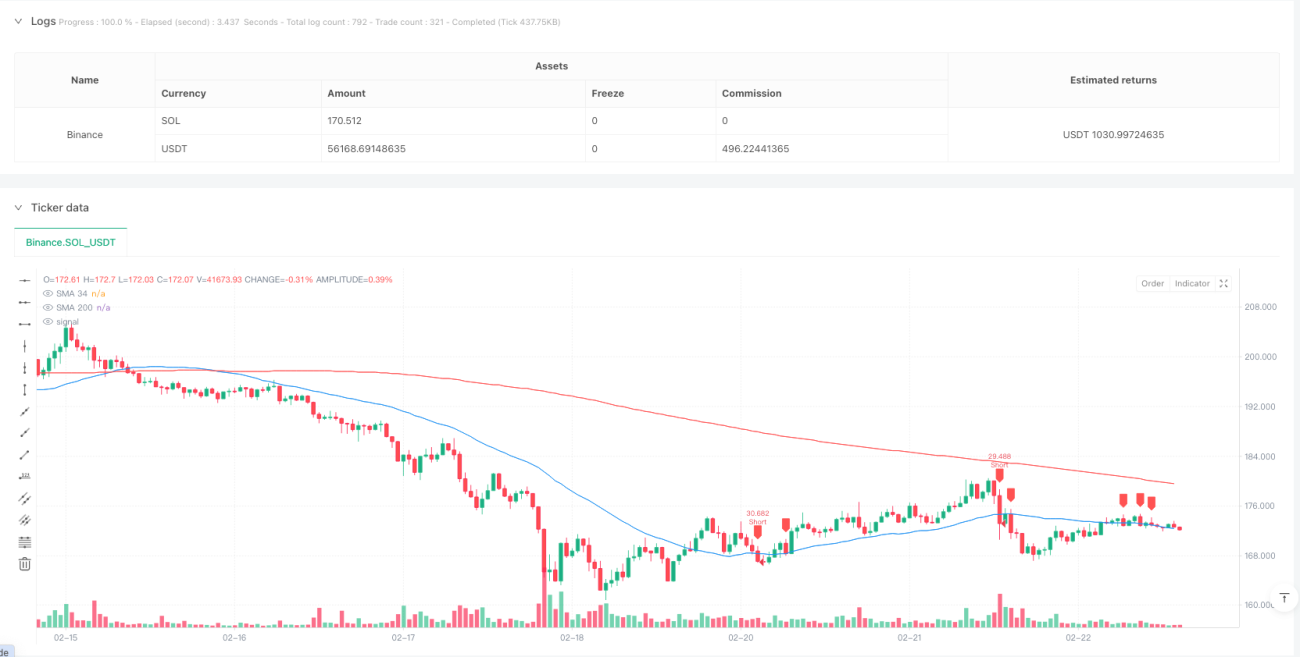Select the parallel channel lines tool

[x=25, y=498]
